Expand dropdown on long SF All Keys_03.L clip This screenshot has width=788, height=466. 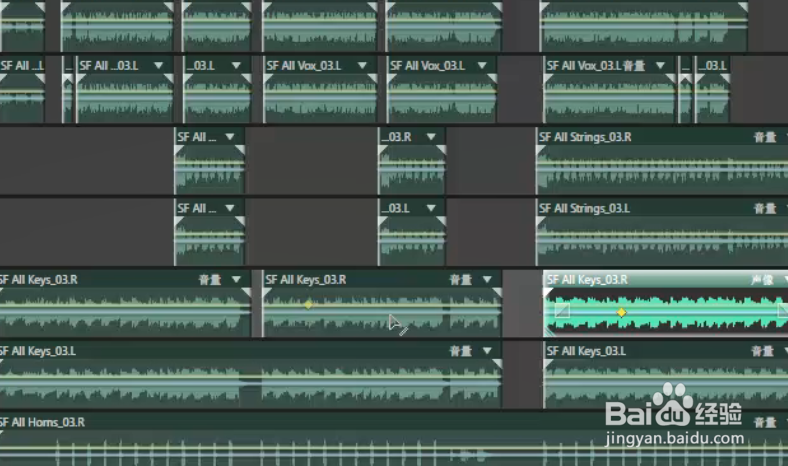487,350
